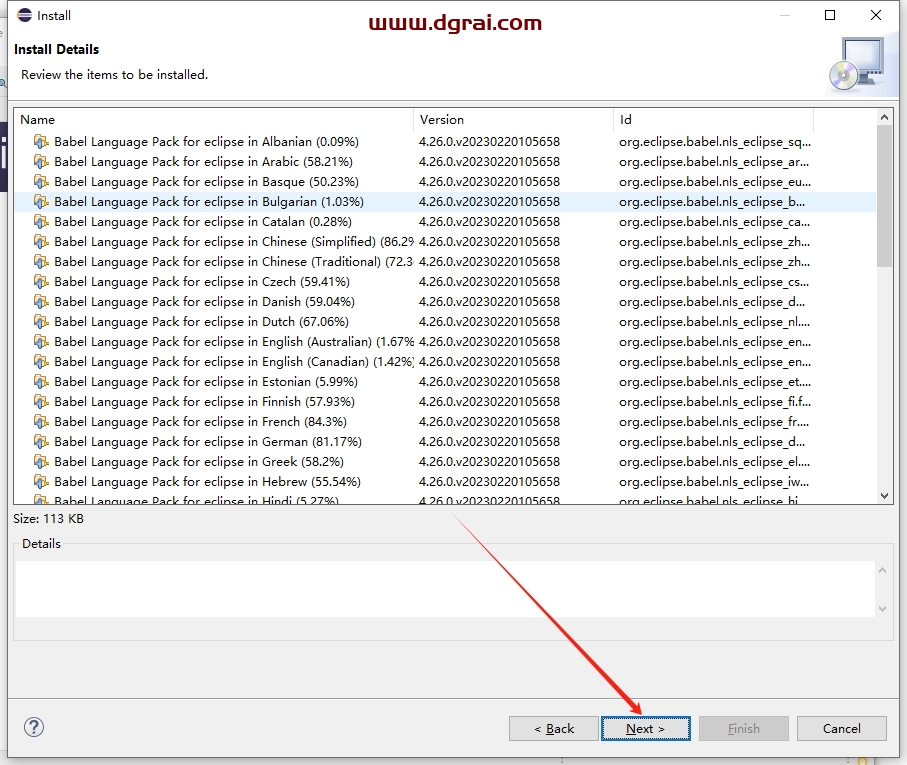Select "Babel Language Pack for eclipse in German (81.17%)"
The width and height of the screenshot is (907, 765).
208,442
